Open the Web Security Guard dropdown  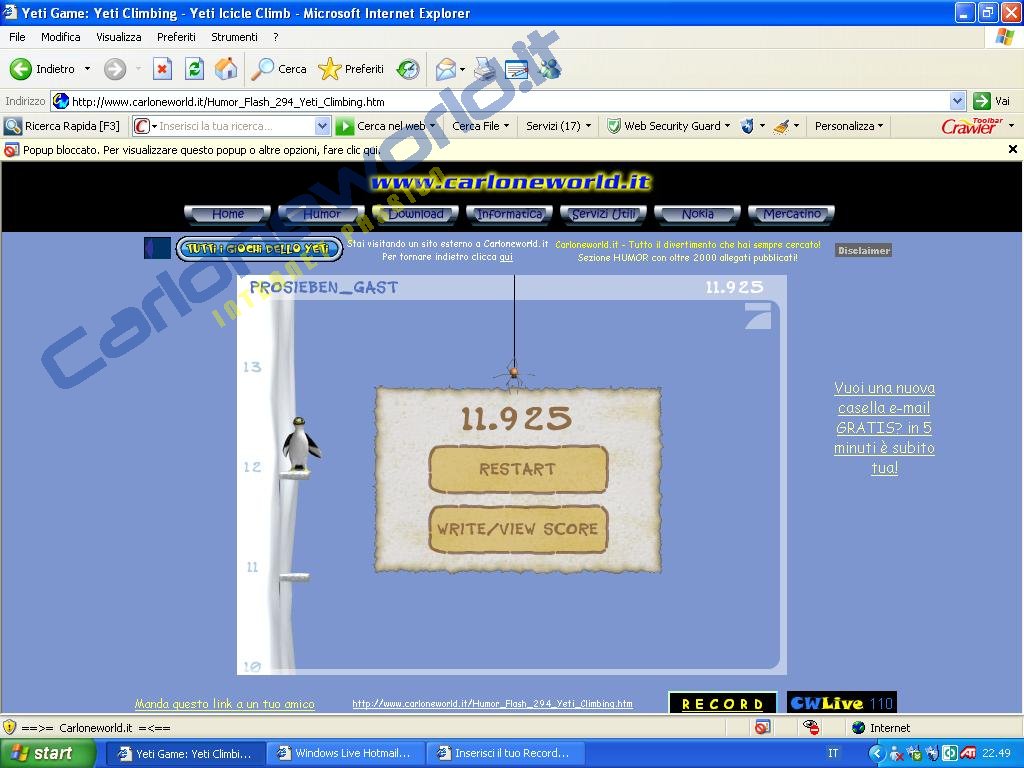point(728,126)
